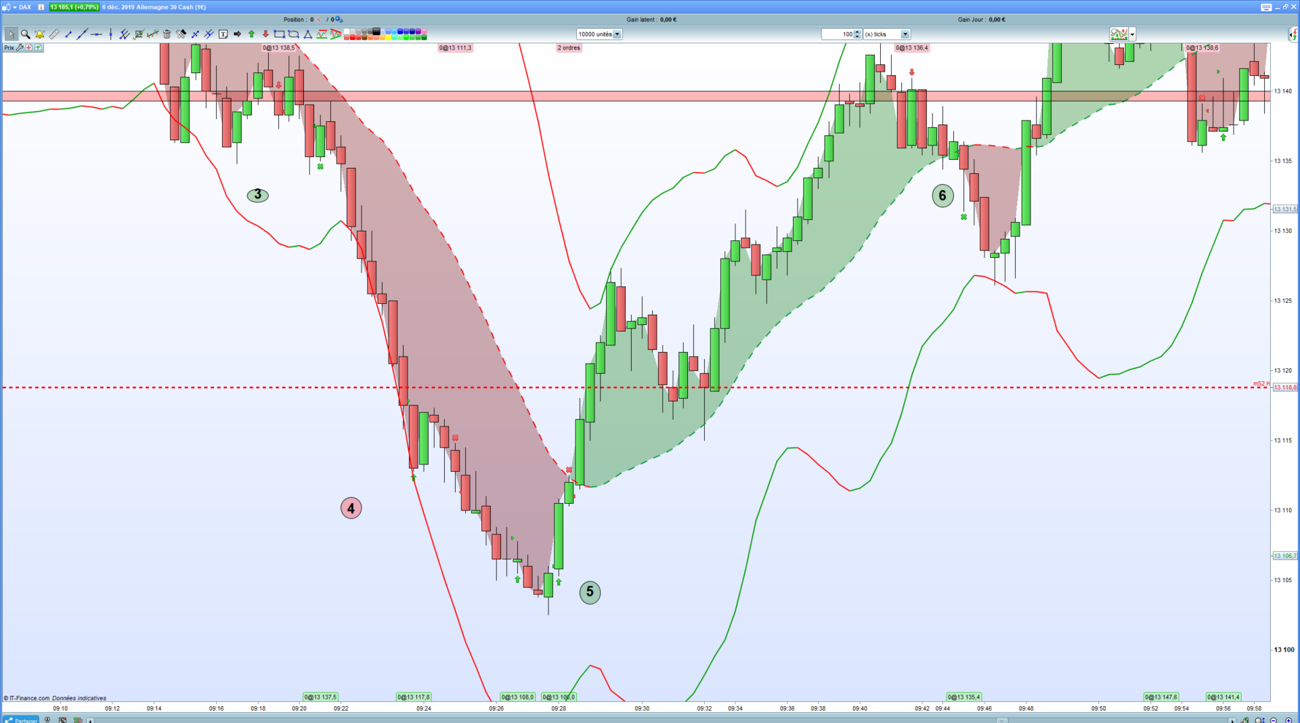Click the red plus icon beside Prix
1300x723 pixels.
pos(29,47)
